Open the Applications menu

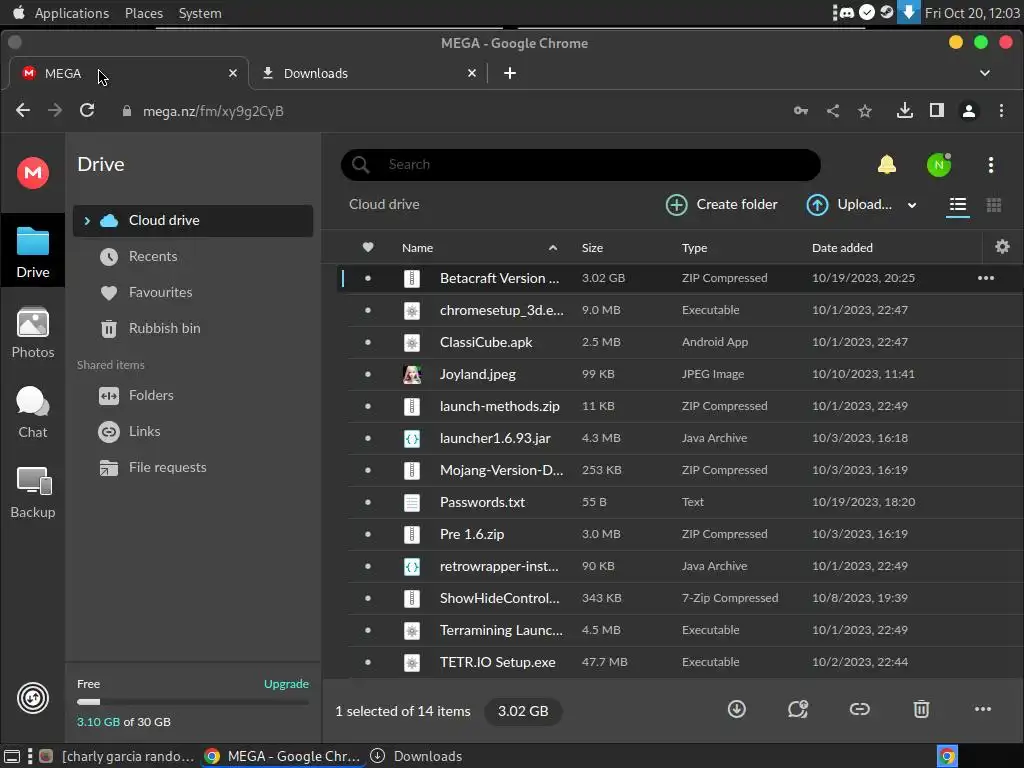[72, 13]
